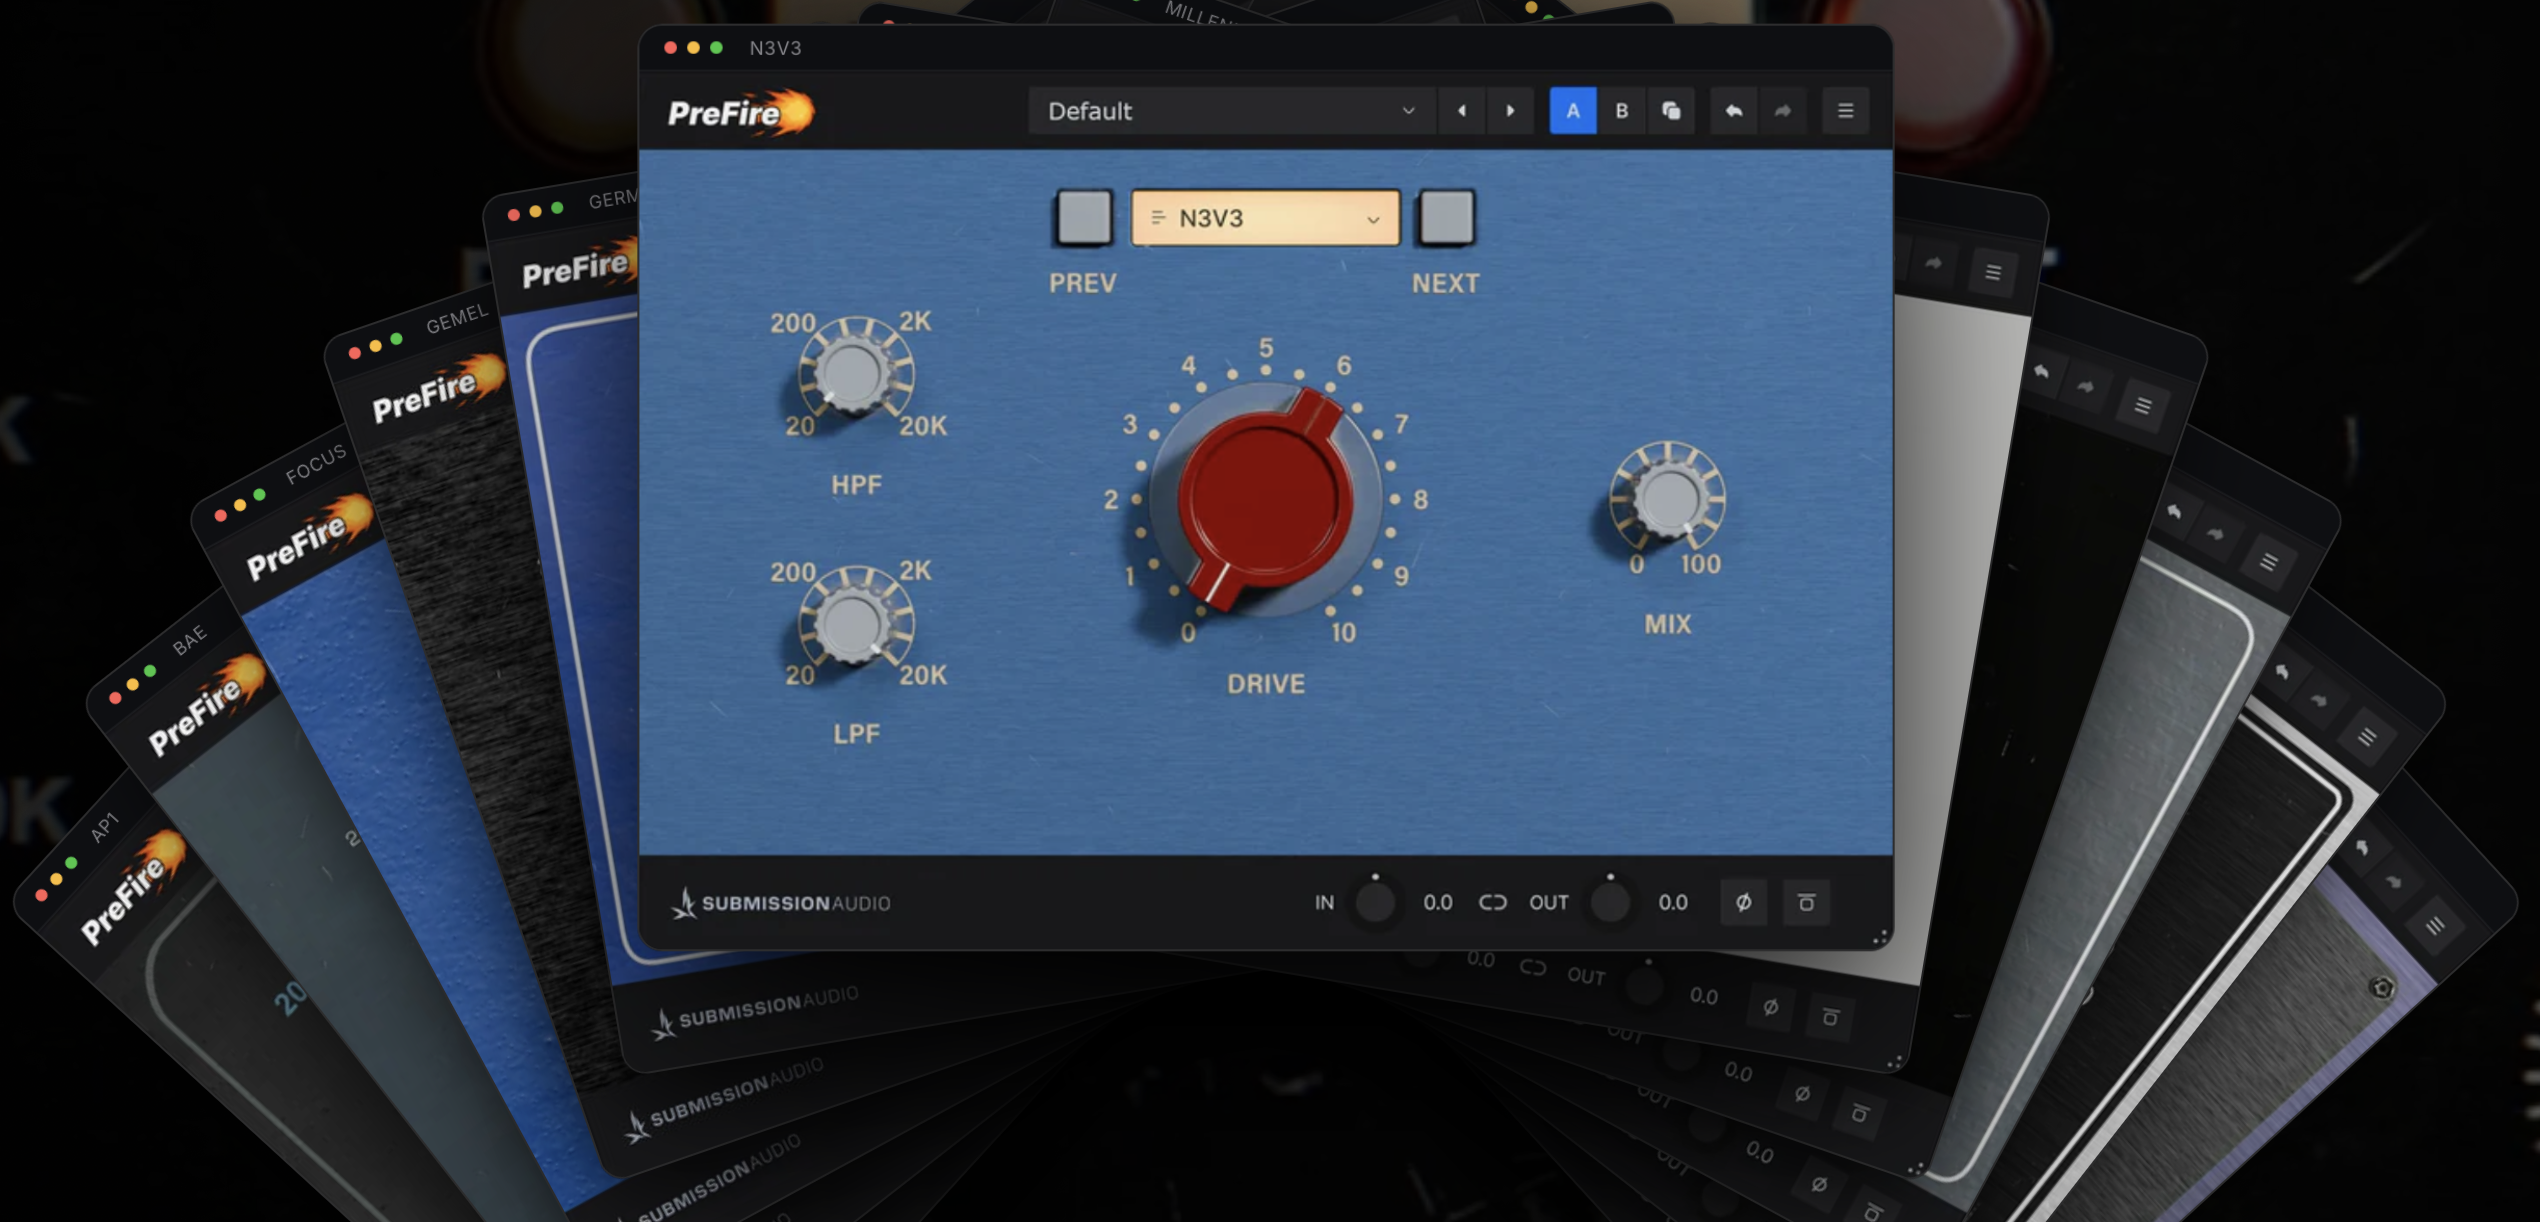The height and width of the screenshot is (1222, 2540).
Task: Click the BAE window title
Action: [x=190, y=640]
